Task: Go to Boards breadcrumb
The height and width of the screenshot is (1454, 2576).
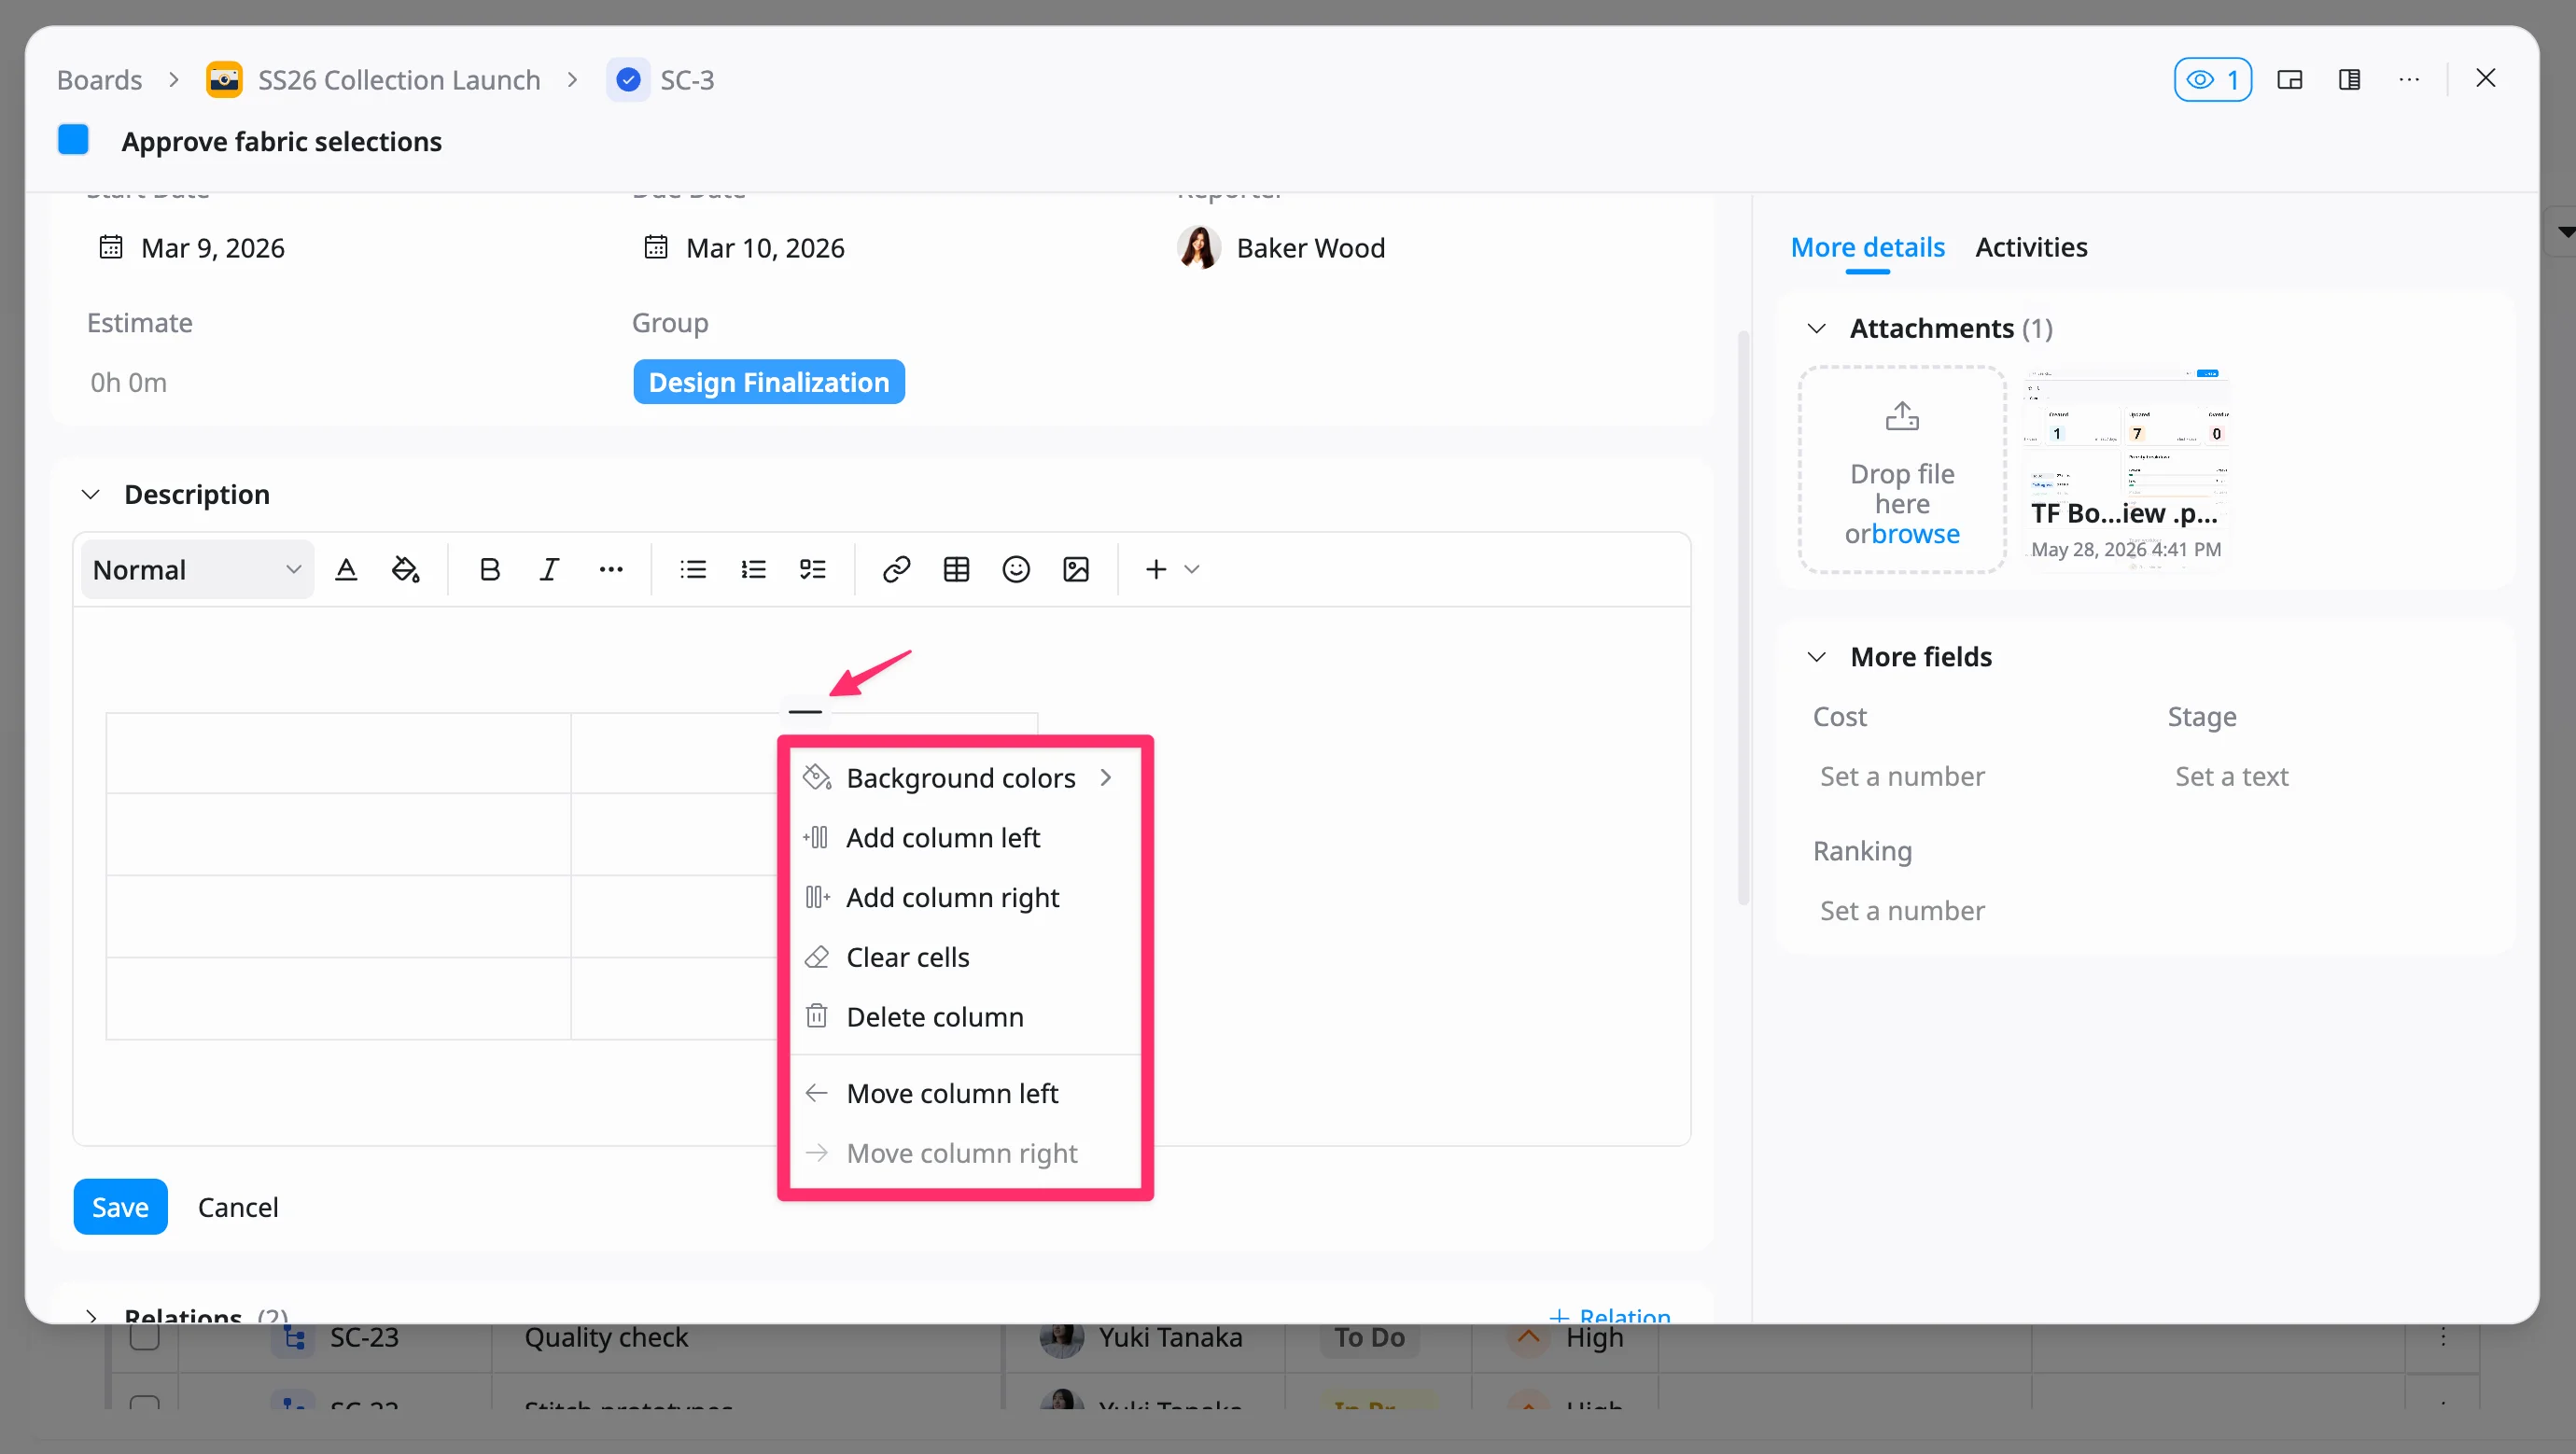Action: click(x=99, y=80)
